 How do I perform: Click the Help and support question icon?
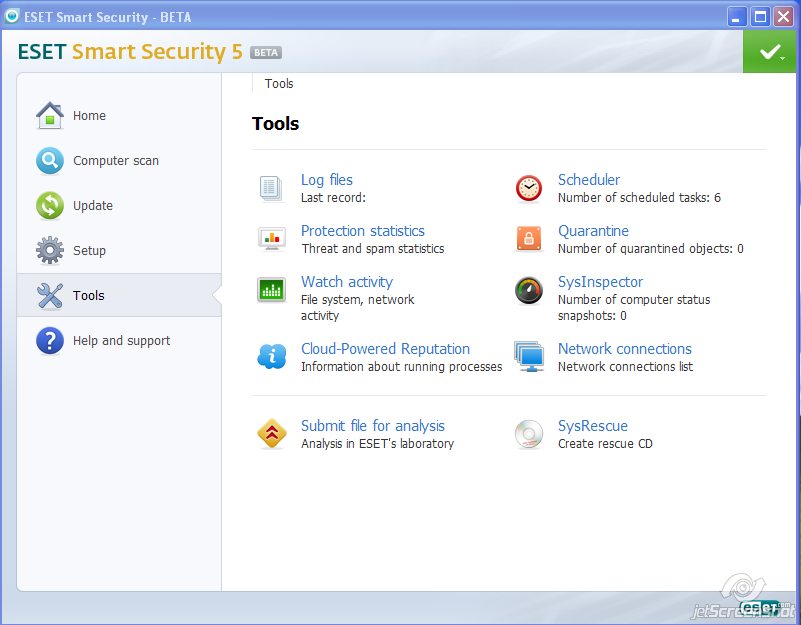[x=50, y=340]
